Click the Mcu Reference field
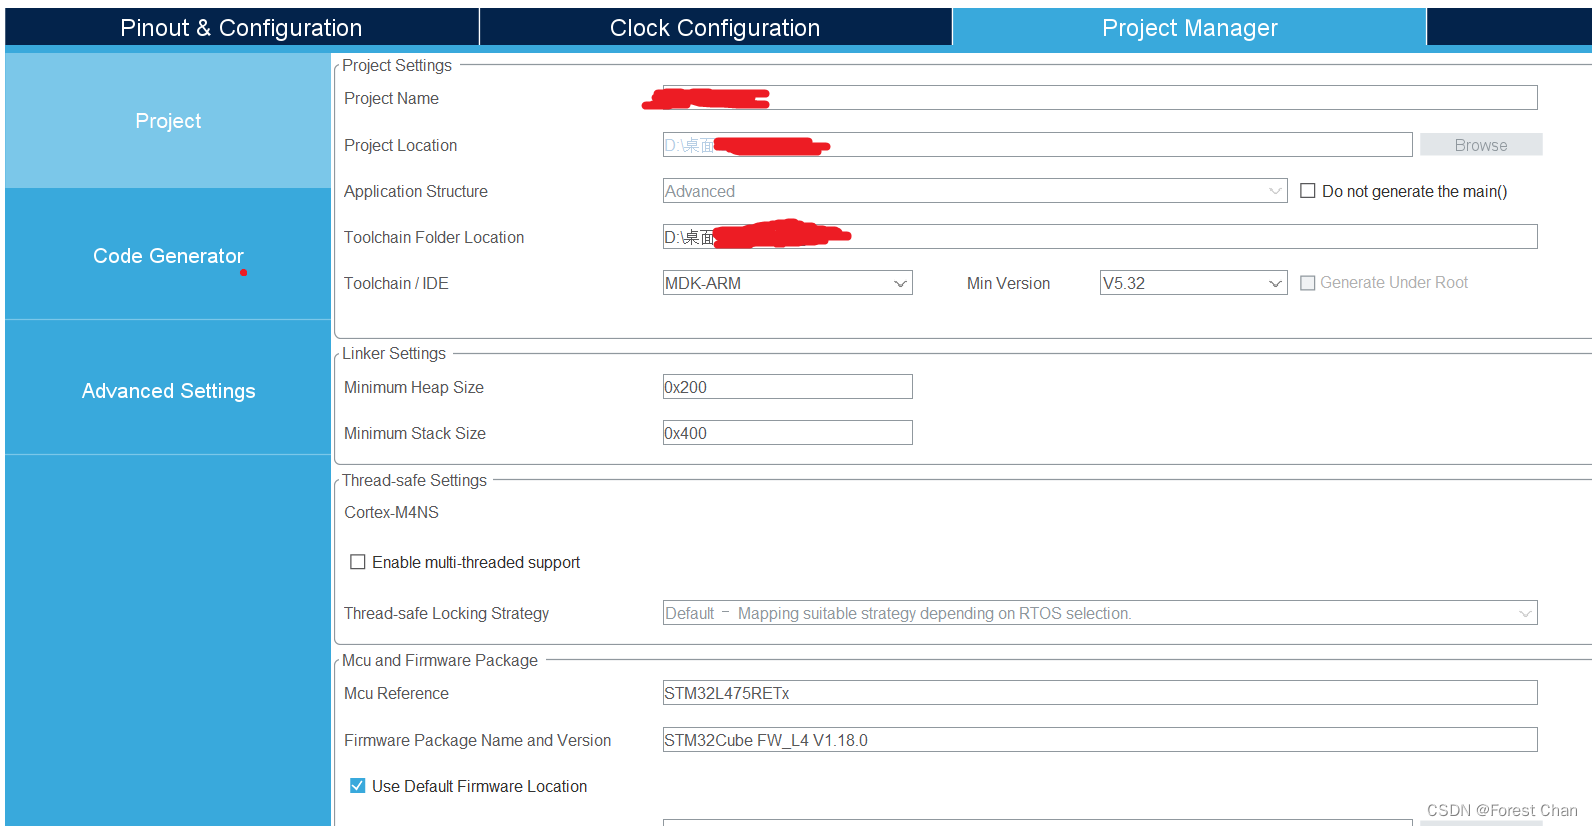Screen dimensions: 1592x826 tap(1100, 693)
